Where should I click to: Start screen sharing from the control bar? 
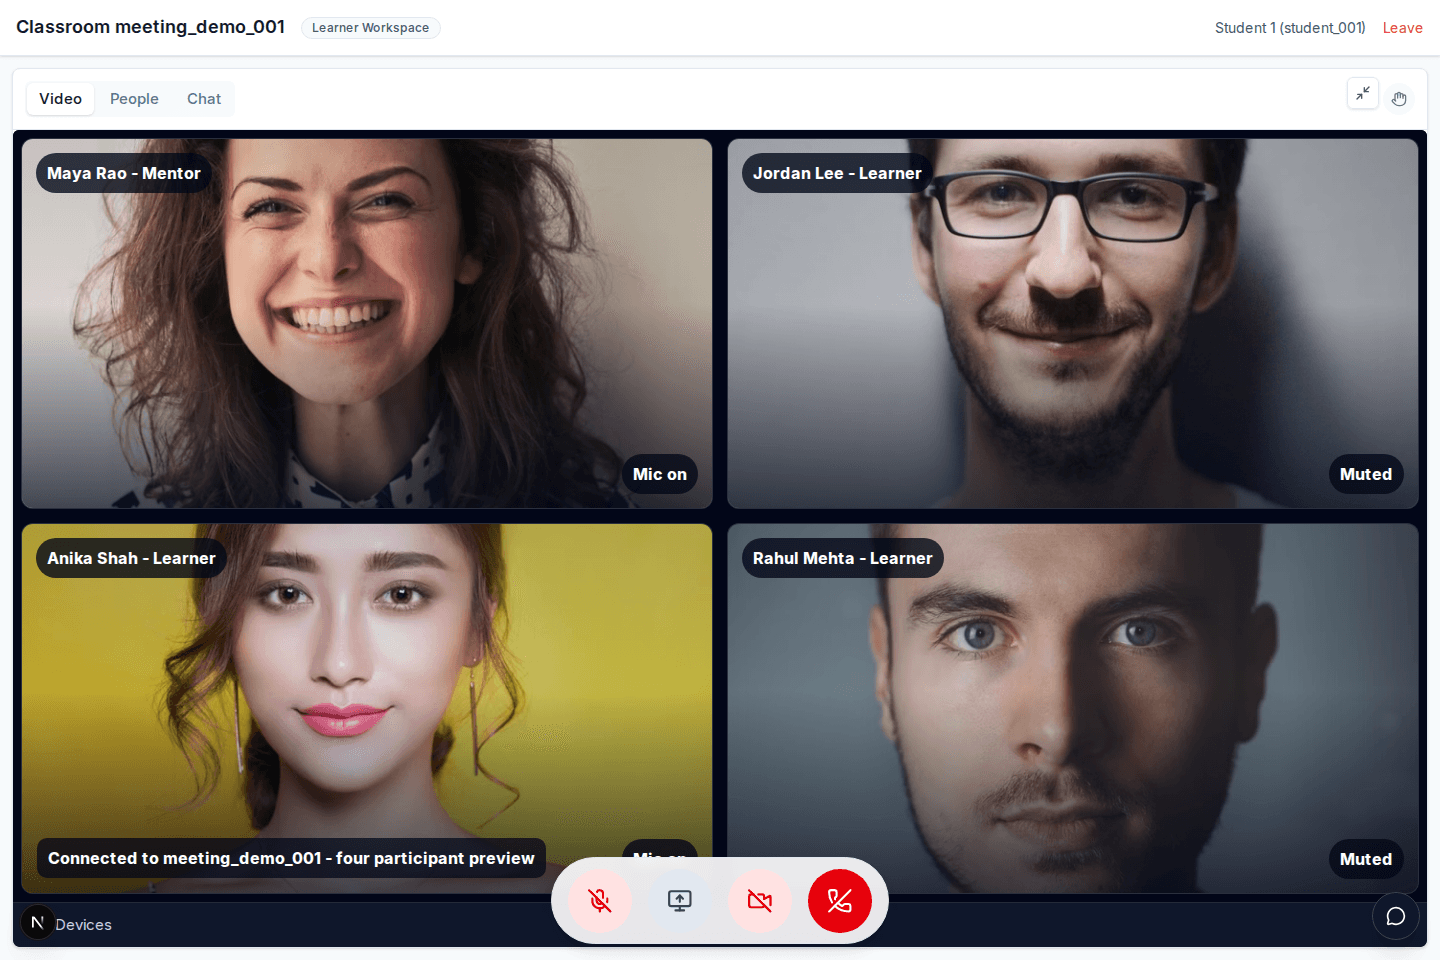click(x=680, y=901)
